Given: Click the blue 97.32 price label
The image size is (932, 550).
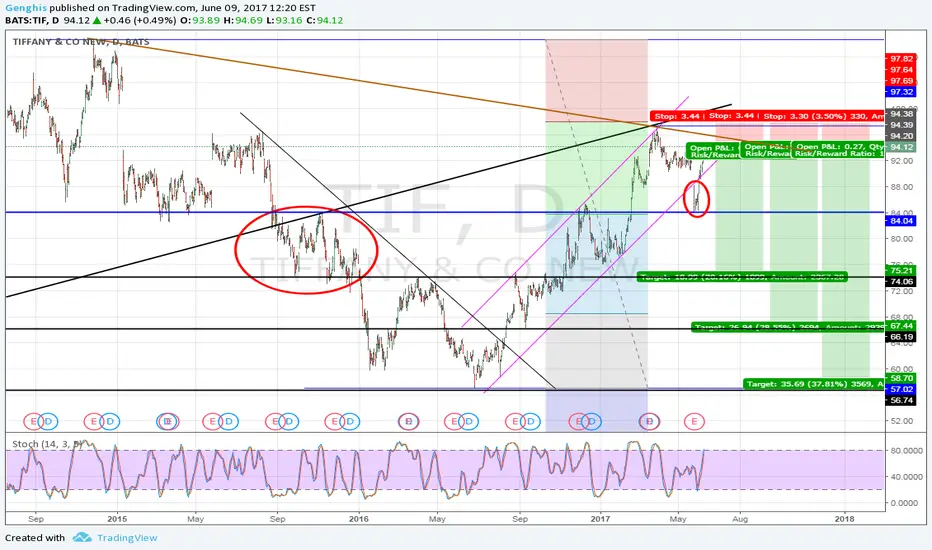Looking at the screenshot, I should [x=901, y=92].
